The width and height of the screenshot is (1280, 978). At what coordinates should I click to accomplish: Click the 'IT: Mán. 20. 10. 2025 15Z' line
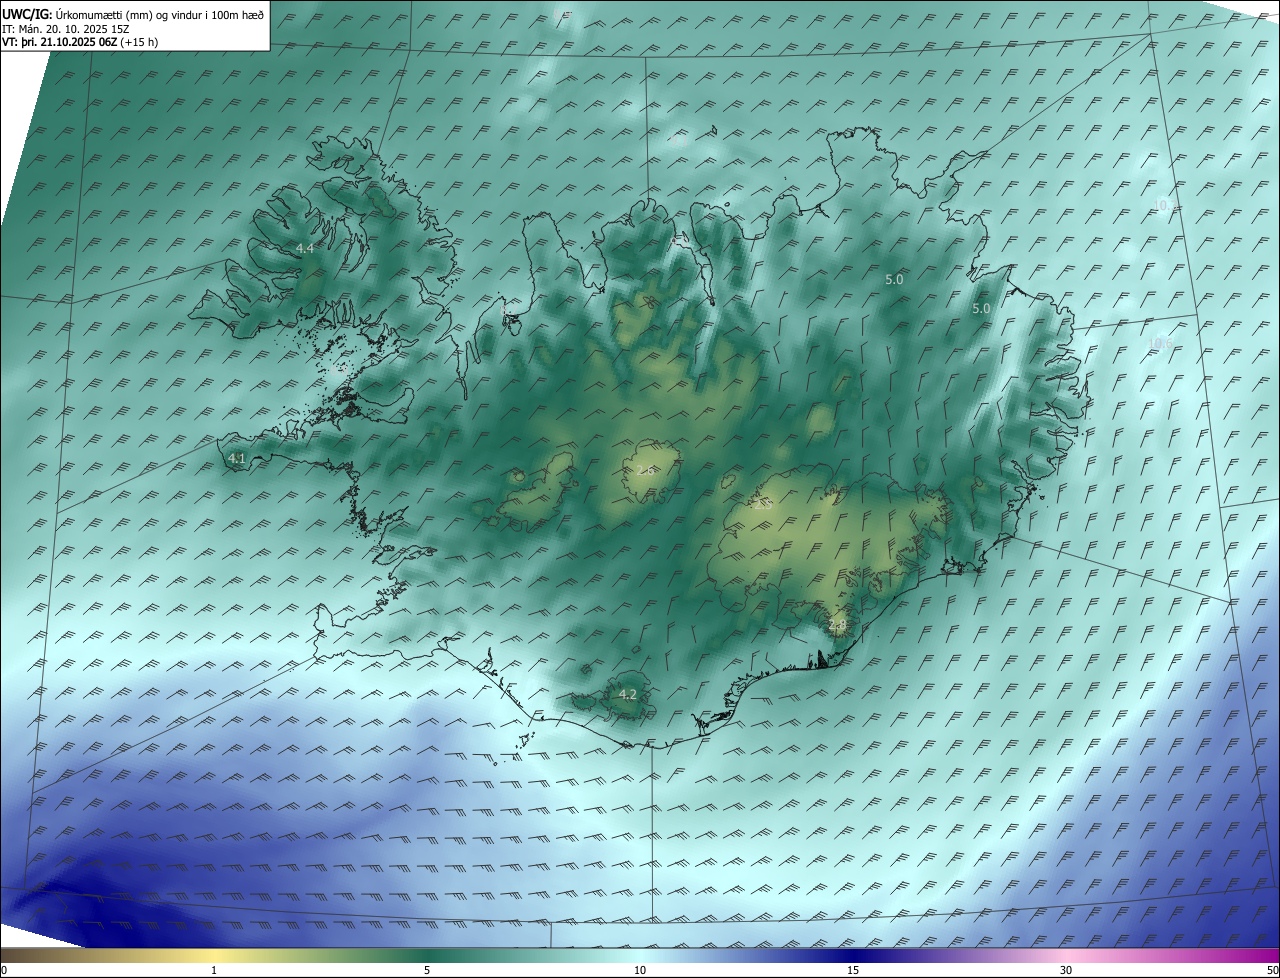tap(65, 29)
